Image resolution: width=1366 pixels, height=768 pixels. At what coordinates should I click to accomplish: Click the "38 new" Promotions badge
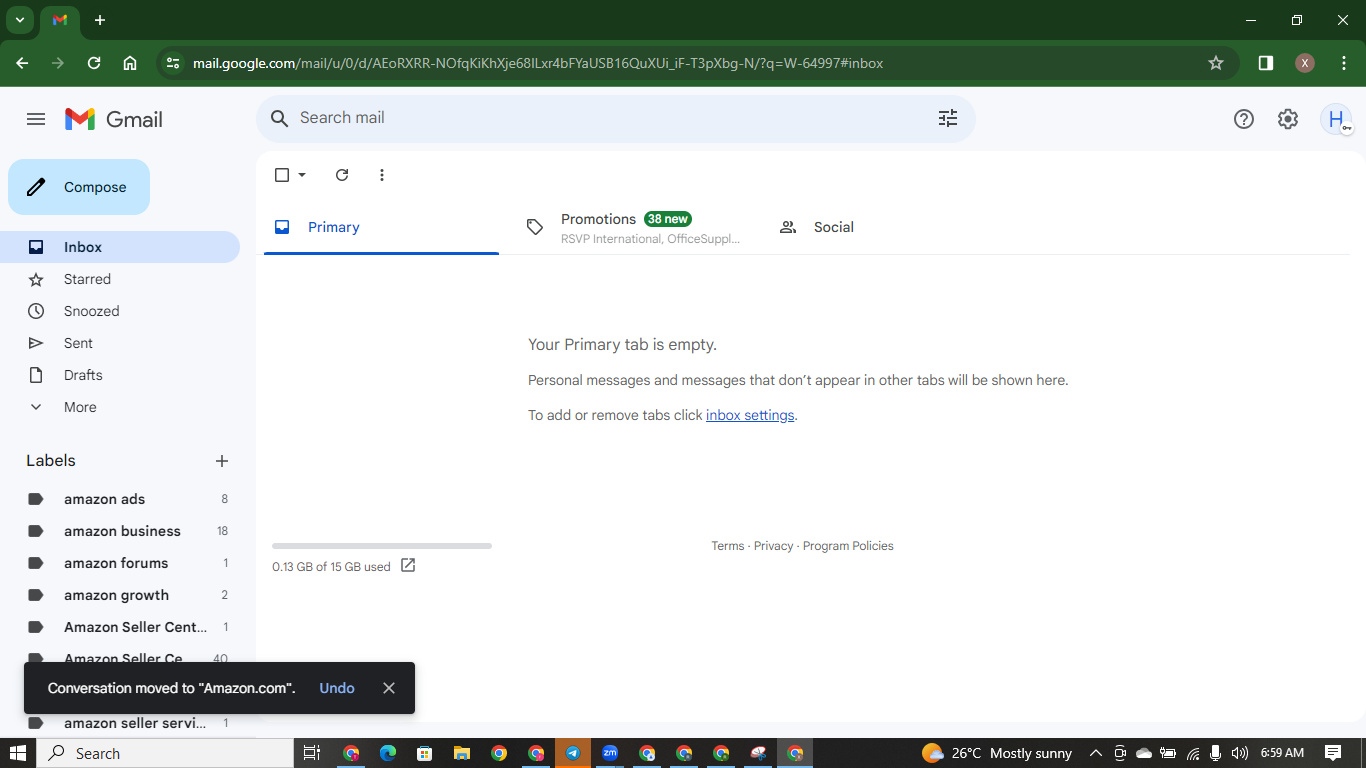[668, 219]
